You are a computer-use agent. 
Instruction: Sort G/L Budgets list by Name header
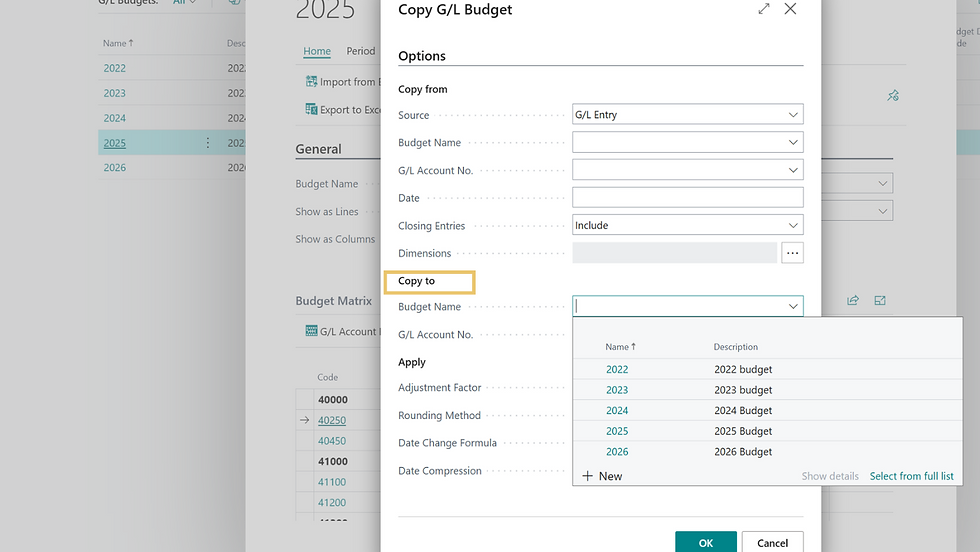coord(118,43)
